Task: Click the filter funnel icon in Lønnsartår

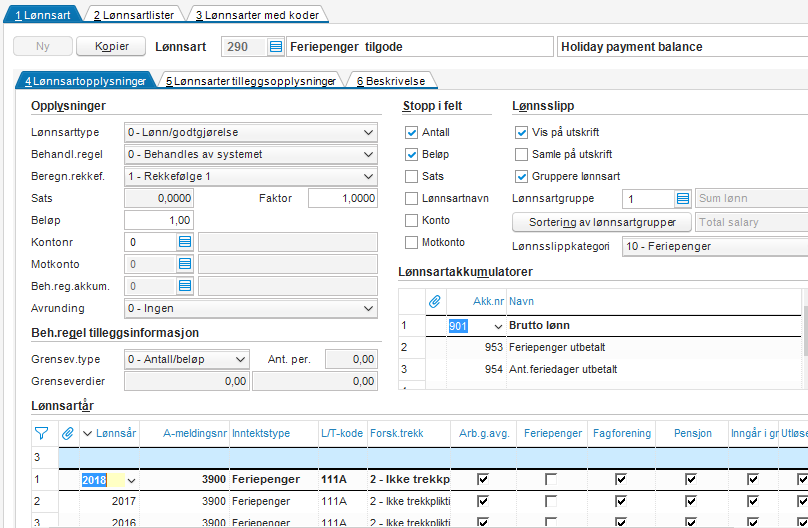Action: pyautogui.click(x=41, y=433)
